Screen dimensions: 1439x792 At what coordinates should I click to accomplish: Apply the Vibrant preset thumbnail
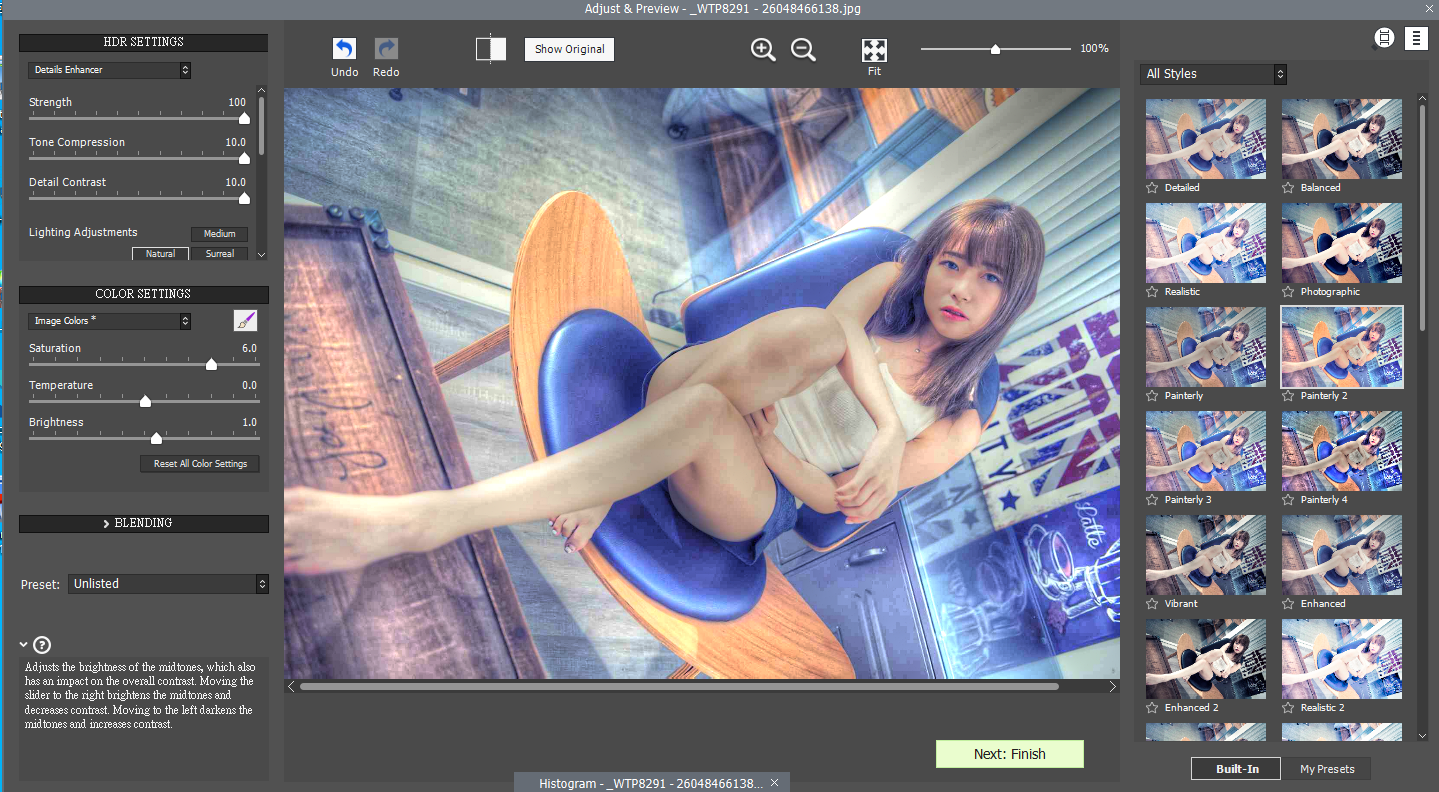[1205, 555]
